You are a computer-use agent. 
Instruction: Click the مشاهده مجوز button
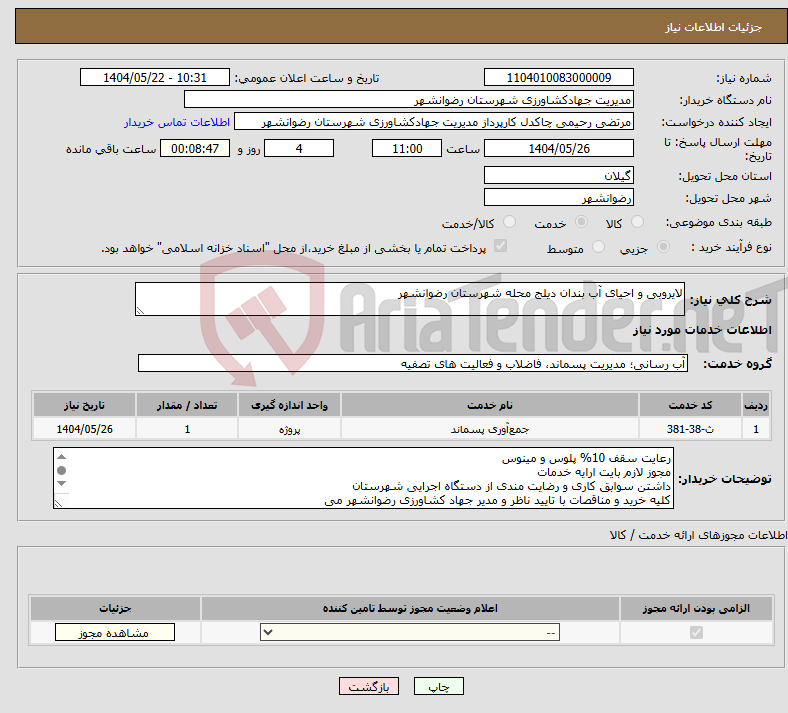click(x=114, y=632)
